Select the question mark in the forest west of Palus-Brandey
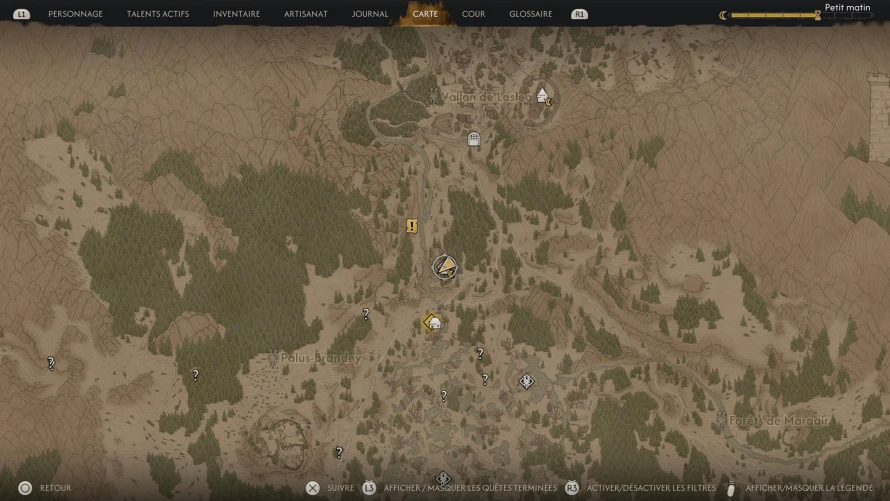Screen dimensions: 890x501 195,374
